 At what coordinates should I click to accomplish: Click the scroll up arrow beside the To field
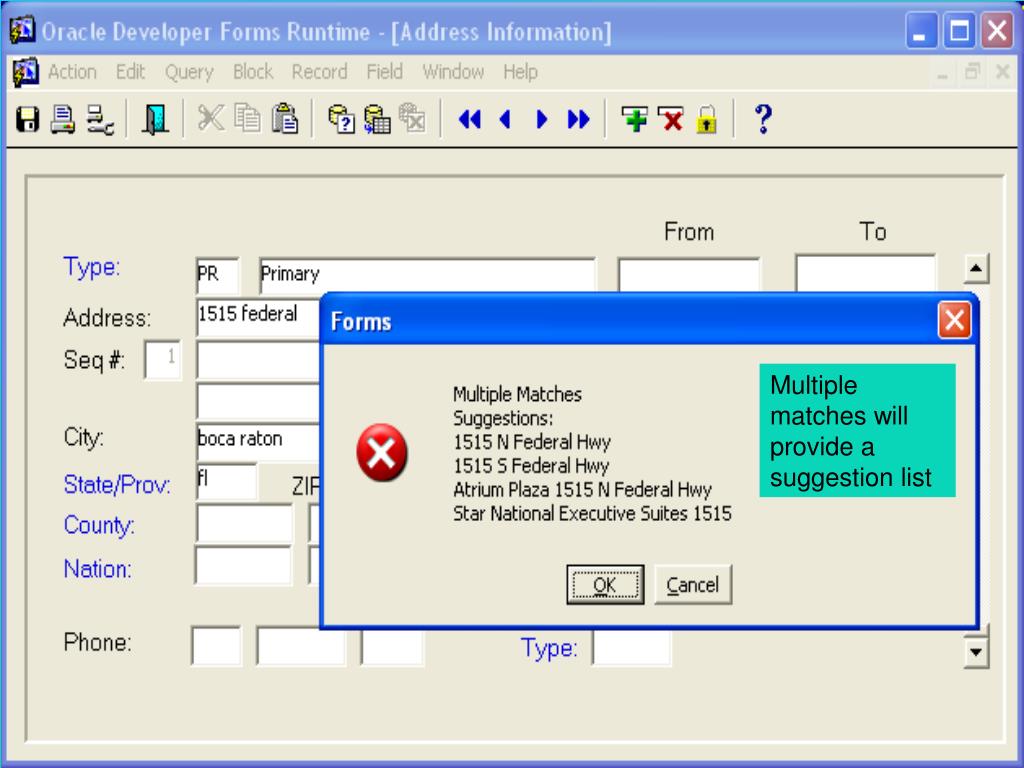tap(976, 268)
